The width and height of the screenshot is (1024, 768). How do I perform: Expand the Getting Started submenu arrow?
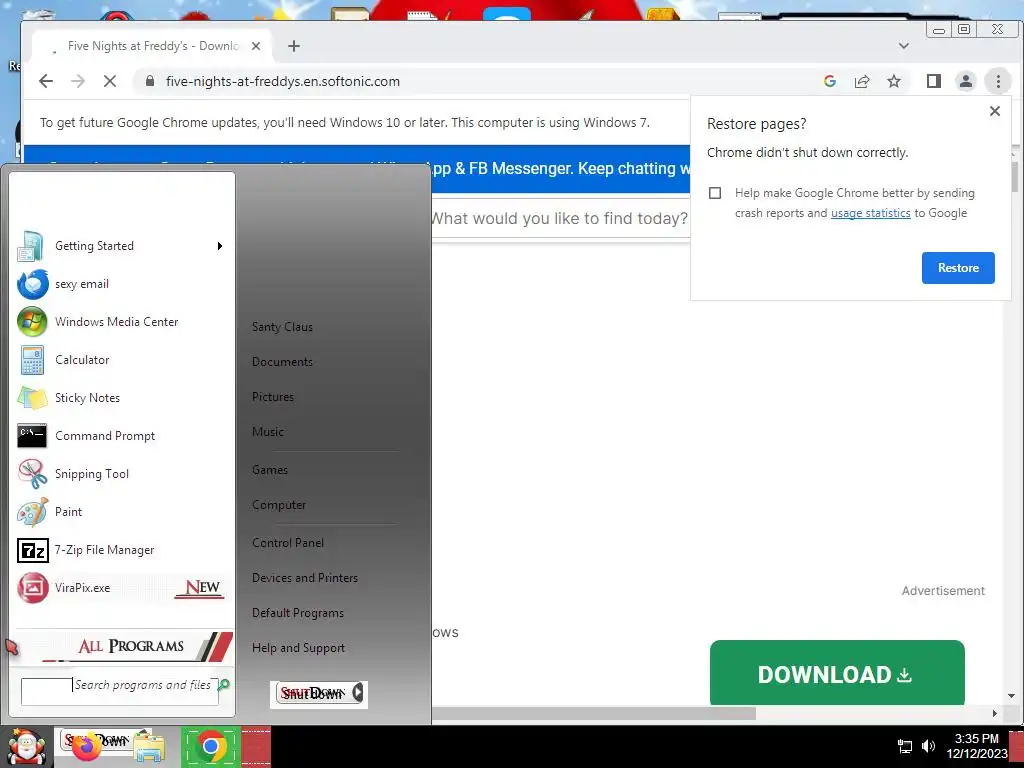coord(220,246)
